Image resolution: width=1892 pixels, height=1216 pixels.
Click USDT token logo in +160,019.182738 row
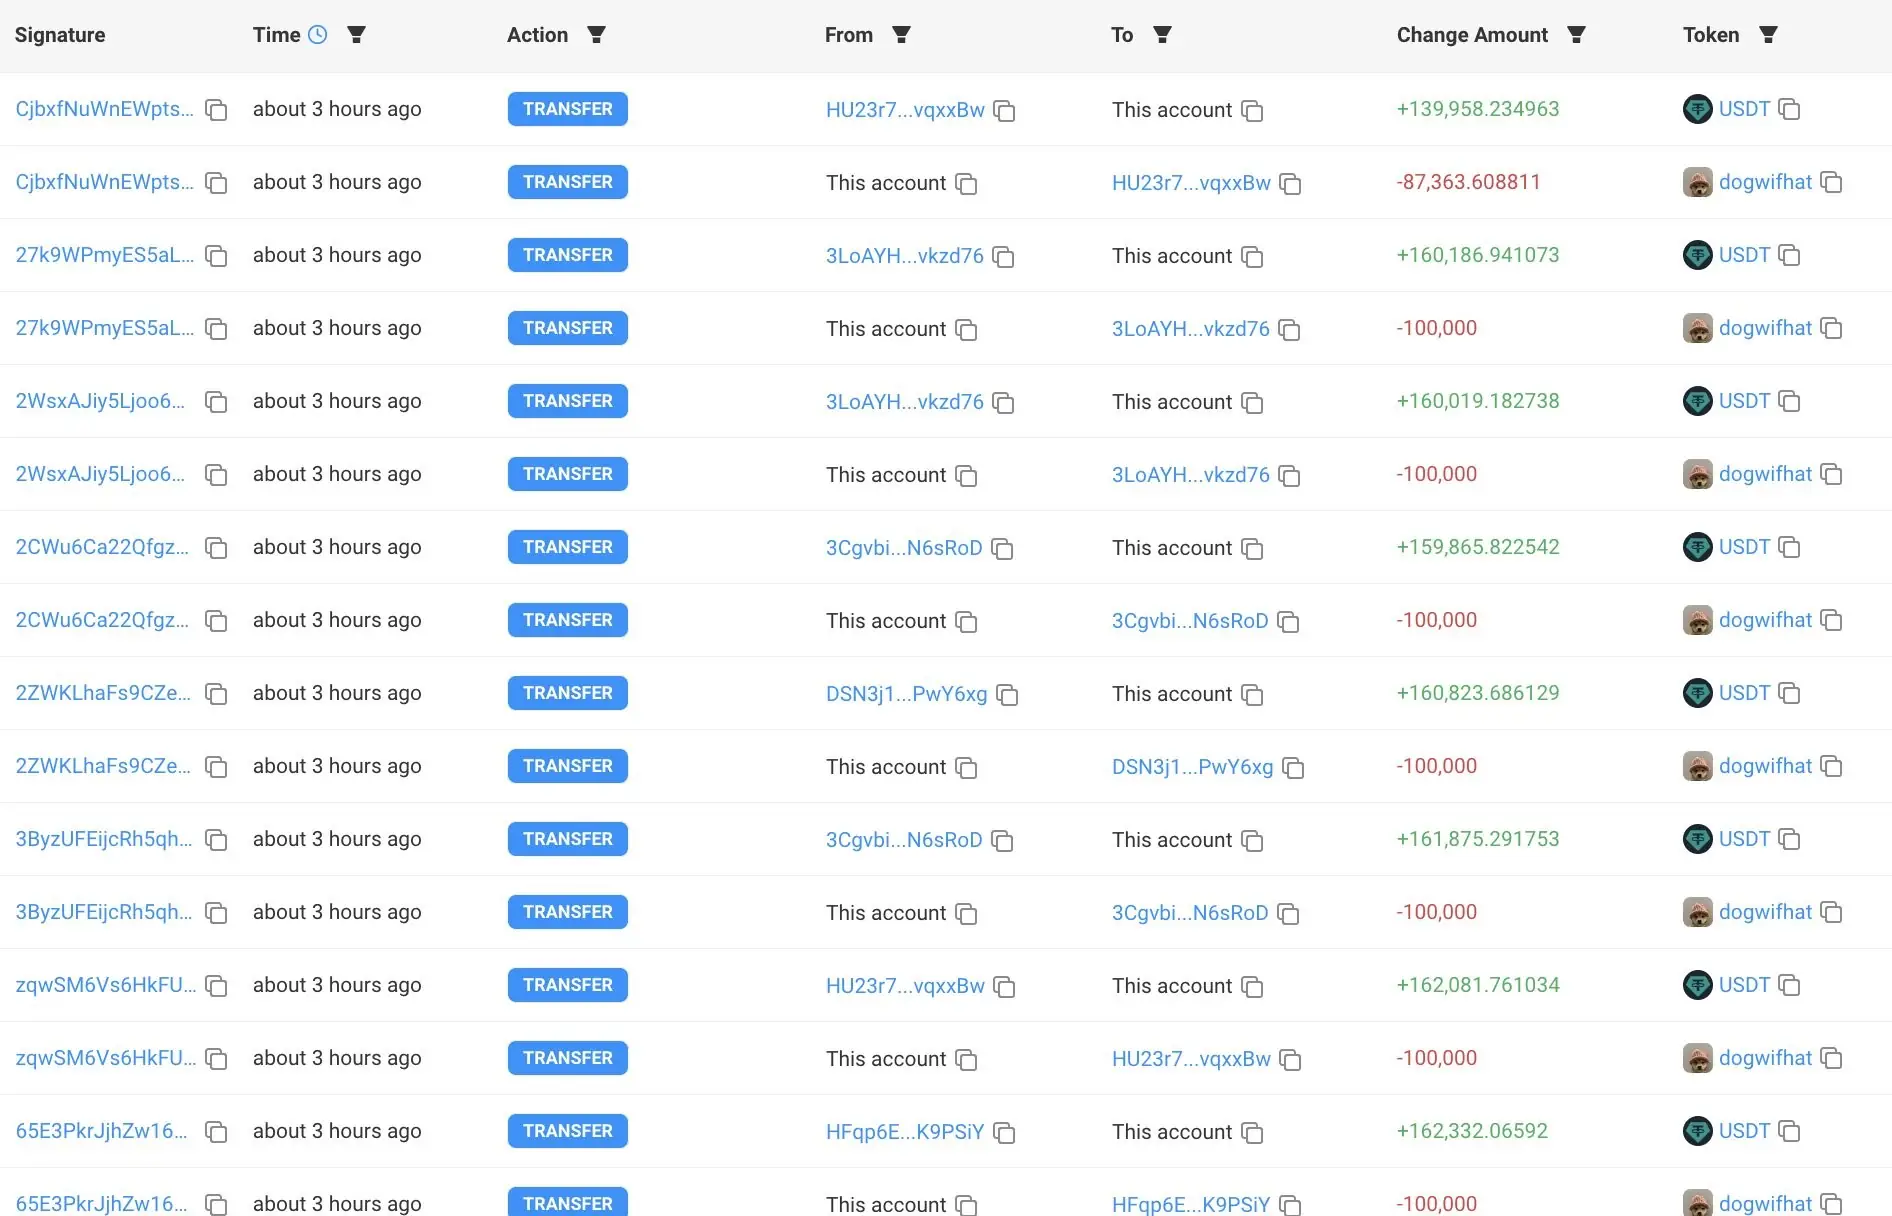click(1698, 401)
